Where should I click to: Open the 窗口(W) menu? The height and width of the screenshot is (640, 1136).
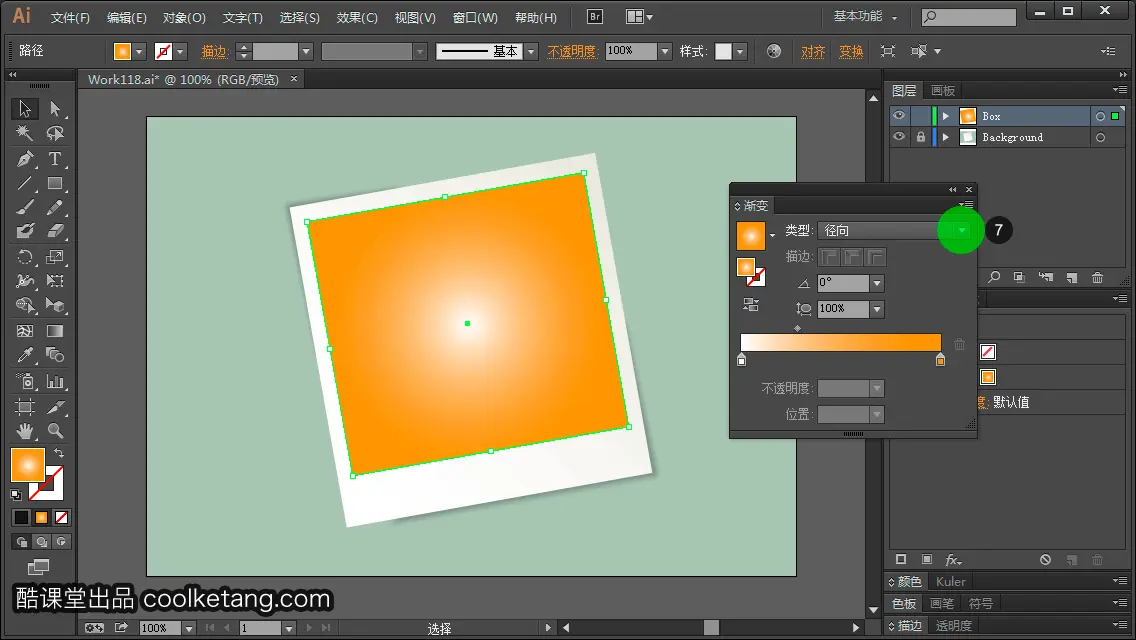[475, 17]
